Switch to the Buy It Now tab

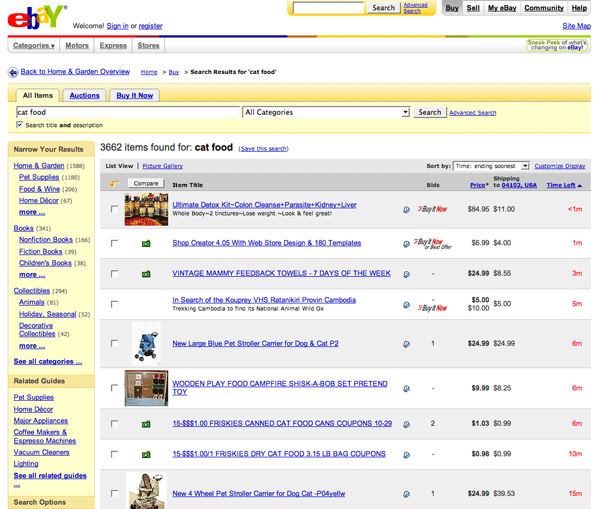click(x=134, y=96)
